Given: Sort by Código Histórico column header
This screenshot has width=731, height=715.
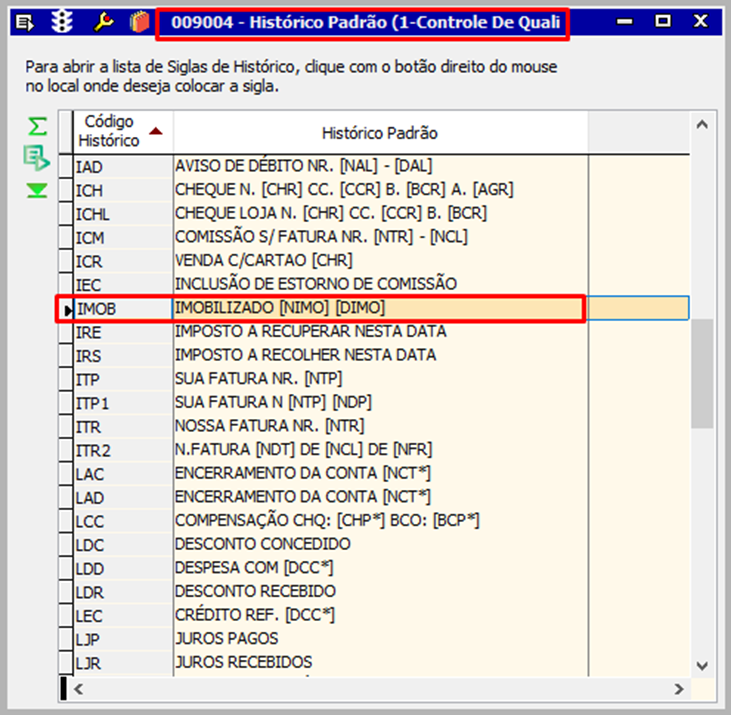Looking at the screenshot, I should [123, 131].
